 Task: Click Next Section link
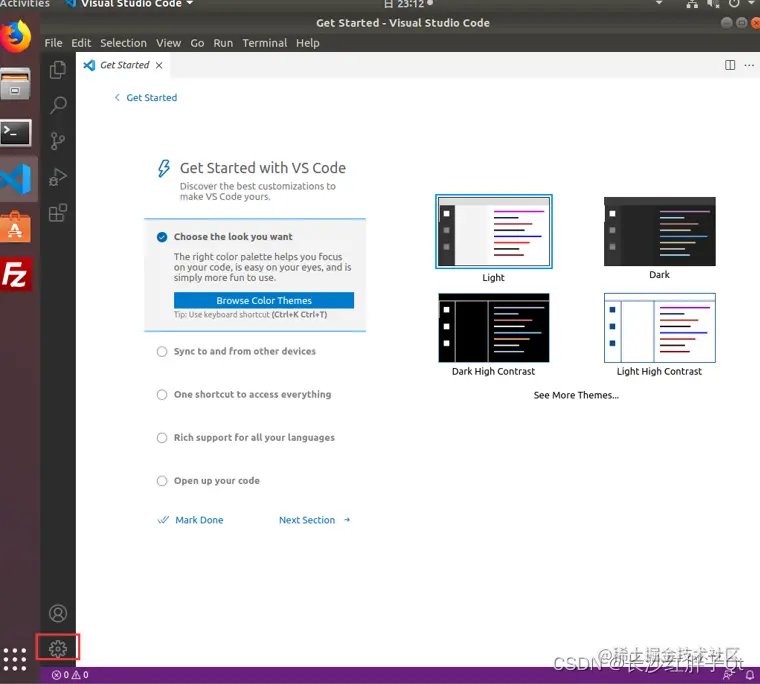[x=314, y=520]
